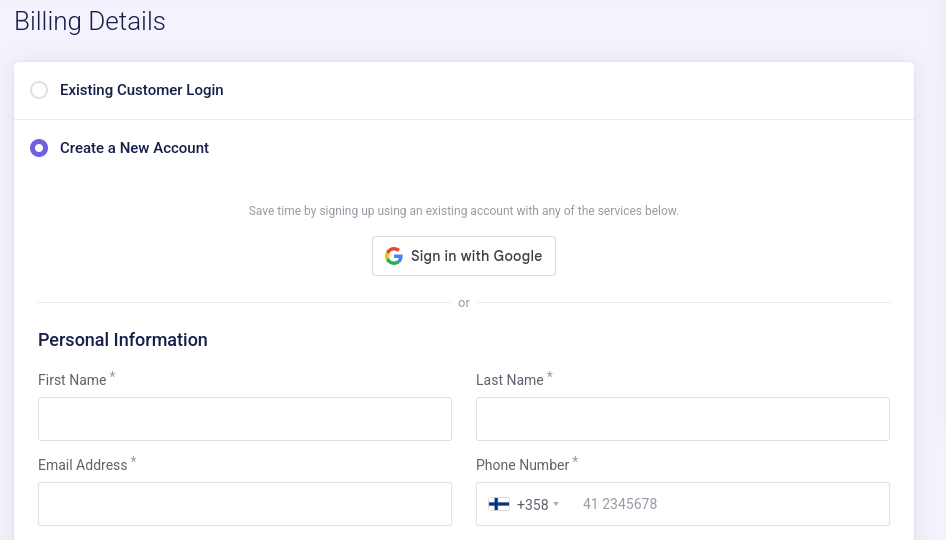The height and width of the screenshot is (540, 946).
Task: Click the Finland flag icon
Action: (499, 504)
